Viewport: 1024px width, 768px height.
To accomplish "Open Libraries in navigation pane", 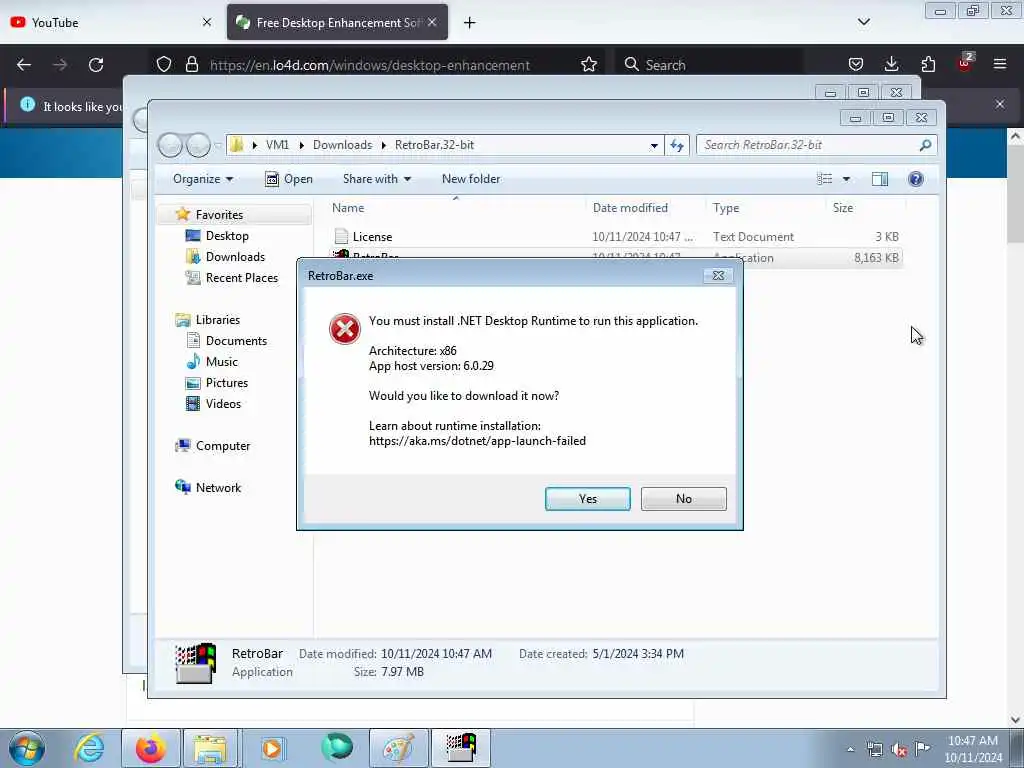I will click(217, 320).
